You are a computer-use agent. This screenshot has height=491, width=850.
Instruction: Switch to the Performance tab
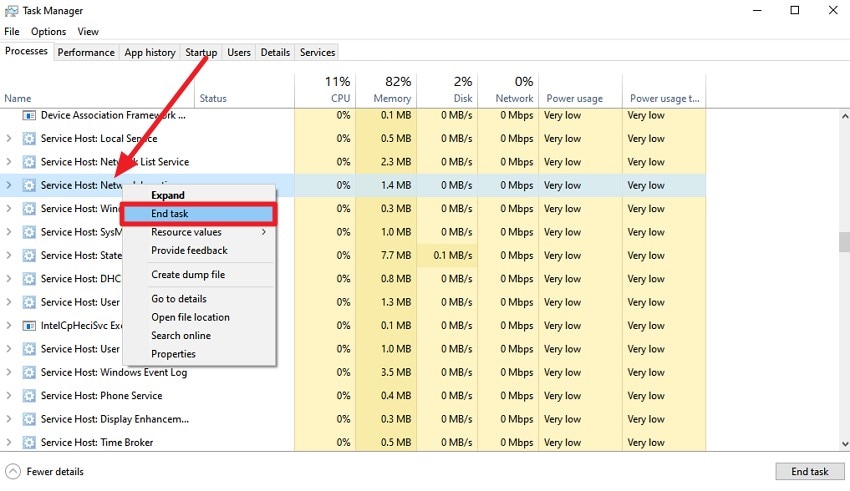point(86,53)
